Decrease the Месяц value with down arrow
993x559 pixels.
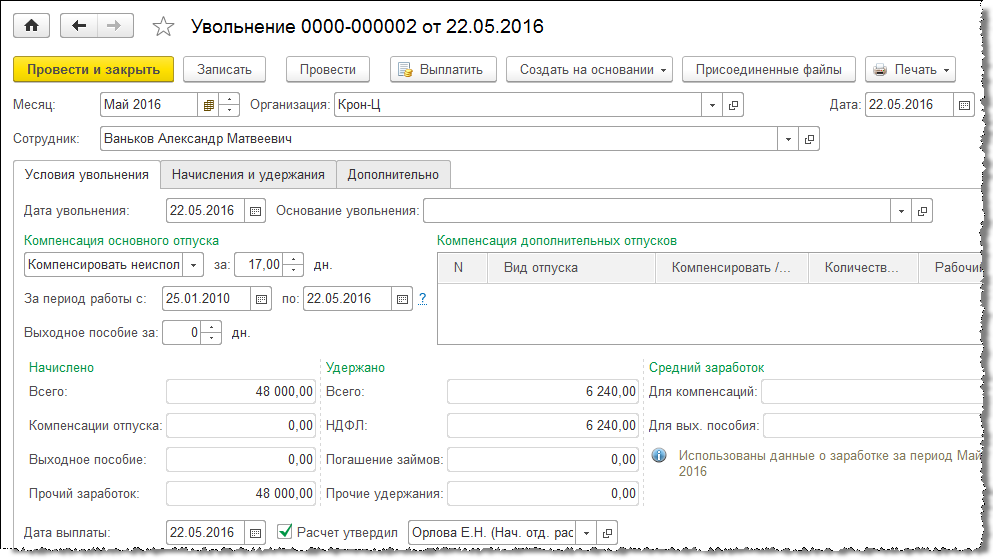click(x=229, y=111)
